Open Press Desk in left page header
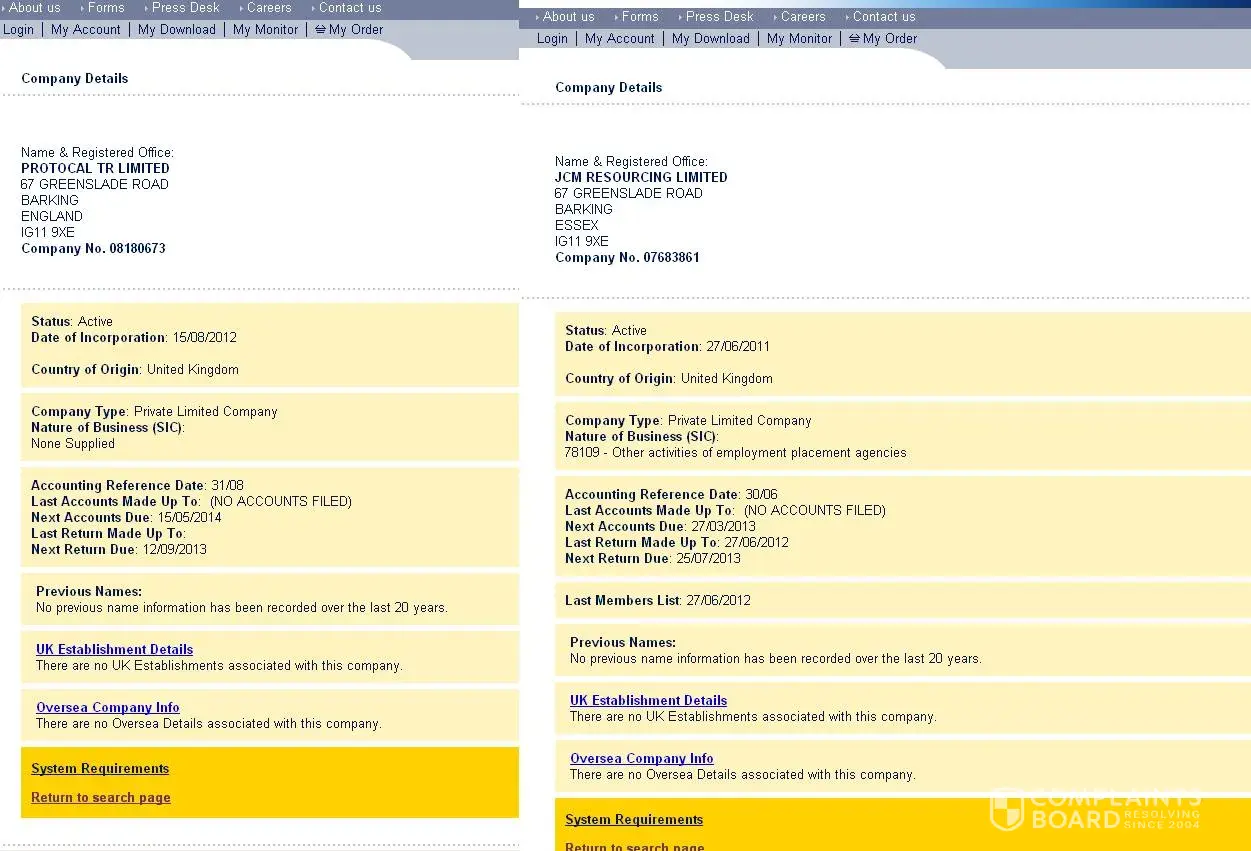 [185, 7]
